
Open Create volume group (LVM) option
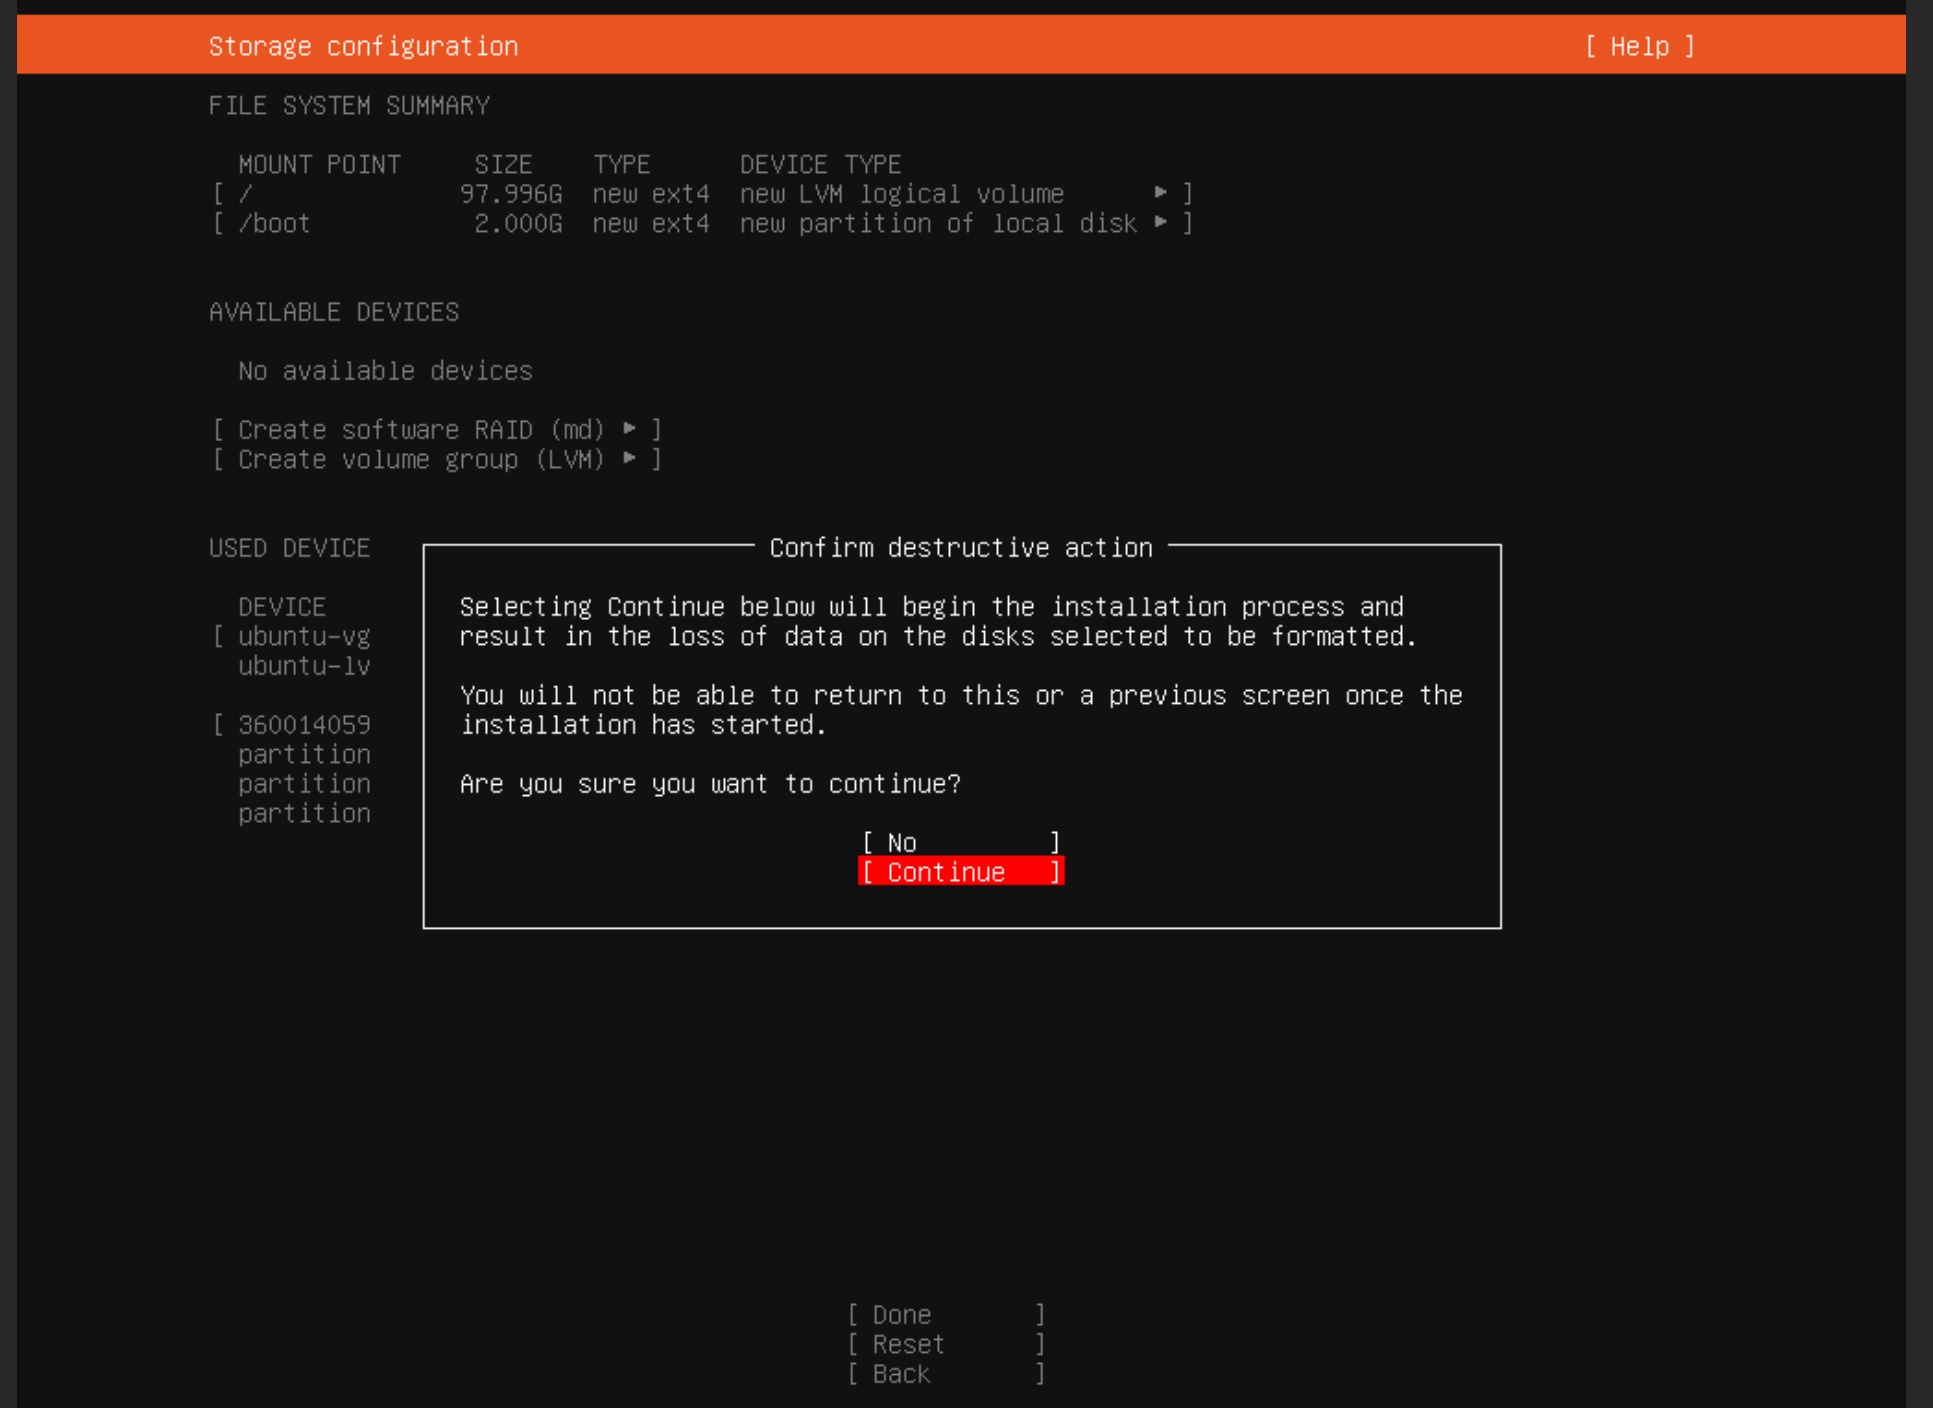421,459
